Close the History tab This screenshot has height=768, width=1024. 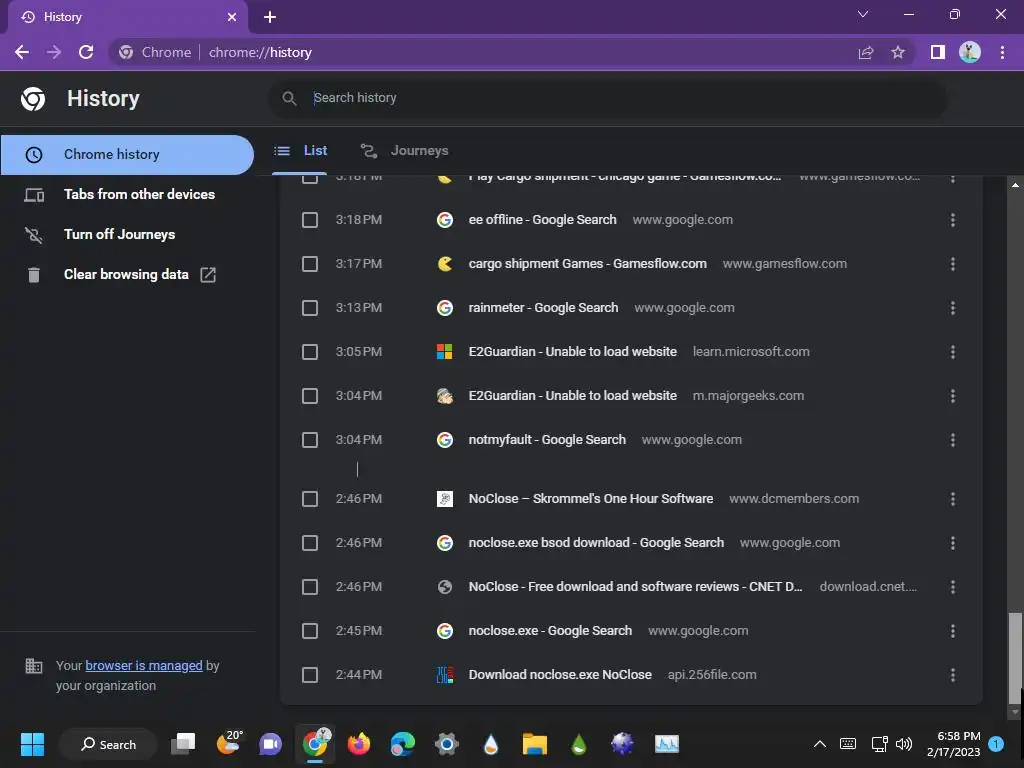[x=232, y=17]
